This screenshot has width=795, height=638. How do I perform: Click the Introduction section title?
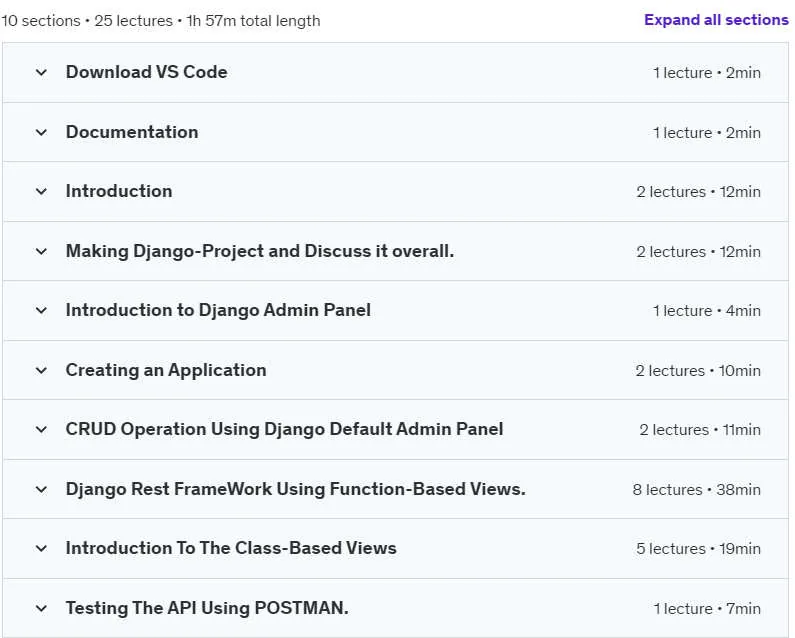pyautogui.click(x=119, y=191)
